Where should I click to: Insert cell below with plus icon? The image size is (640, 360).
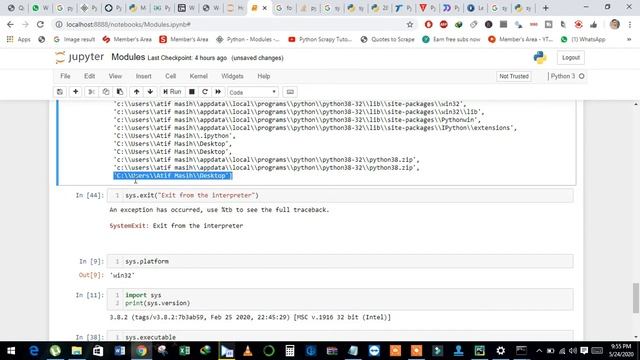tap(76, 92)
